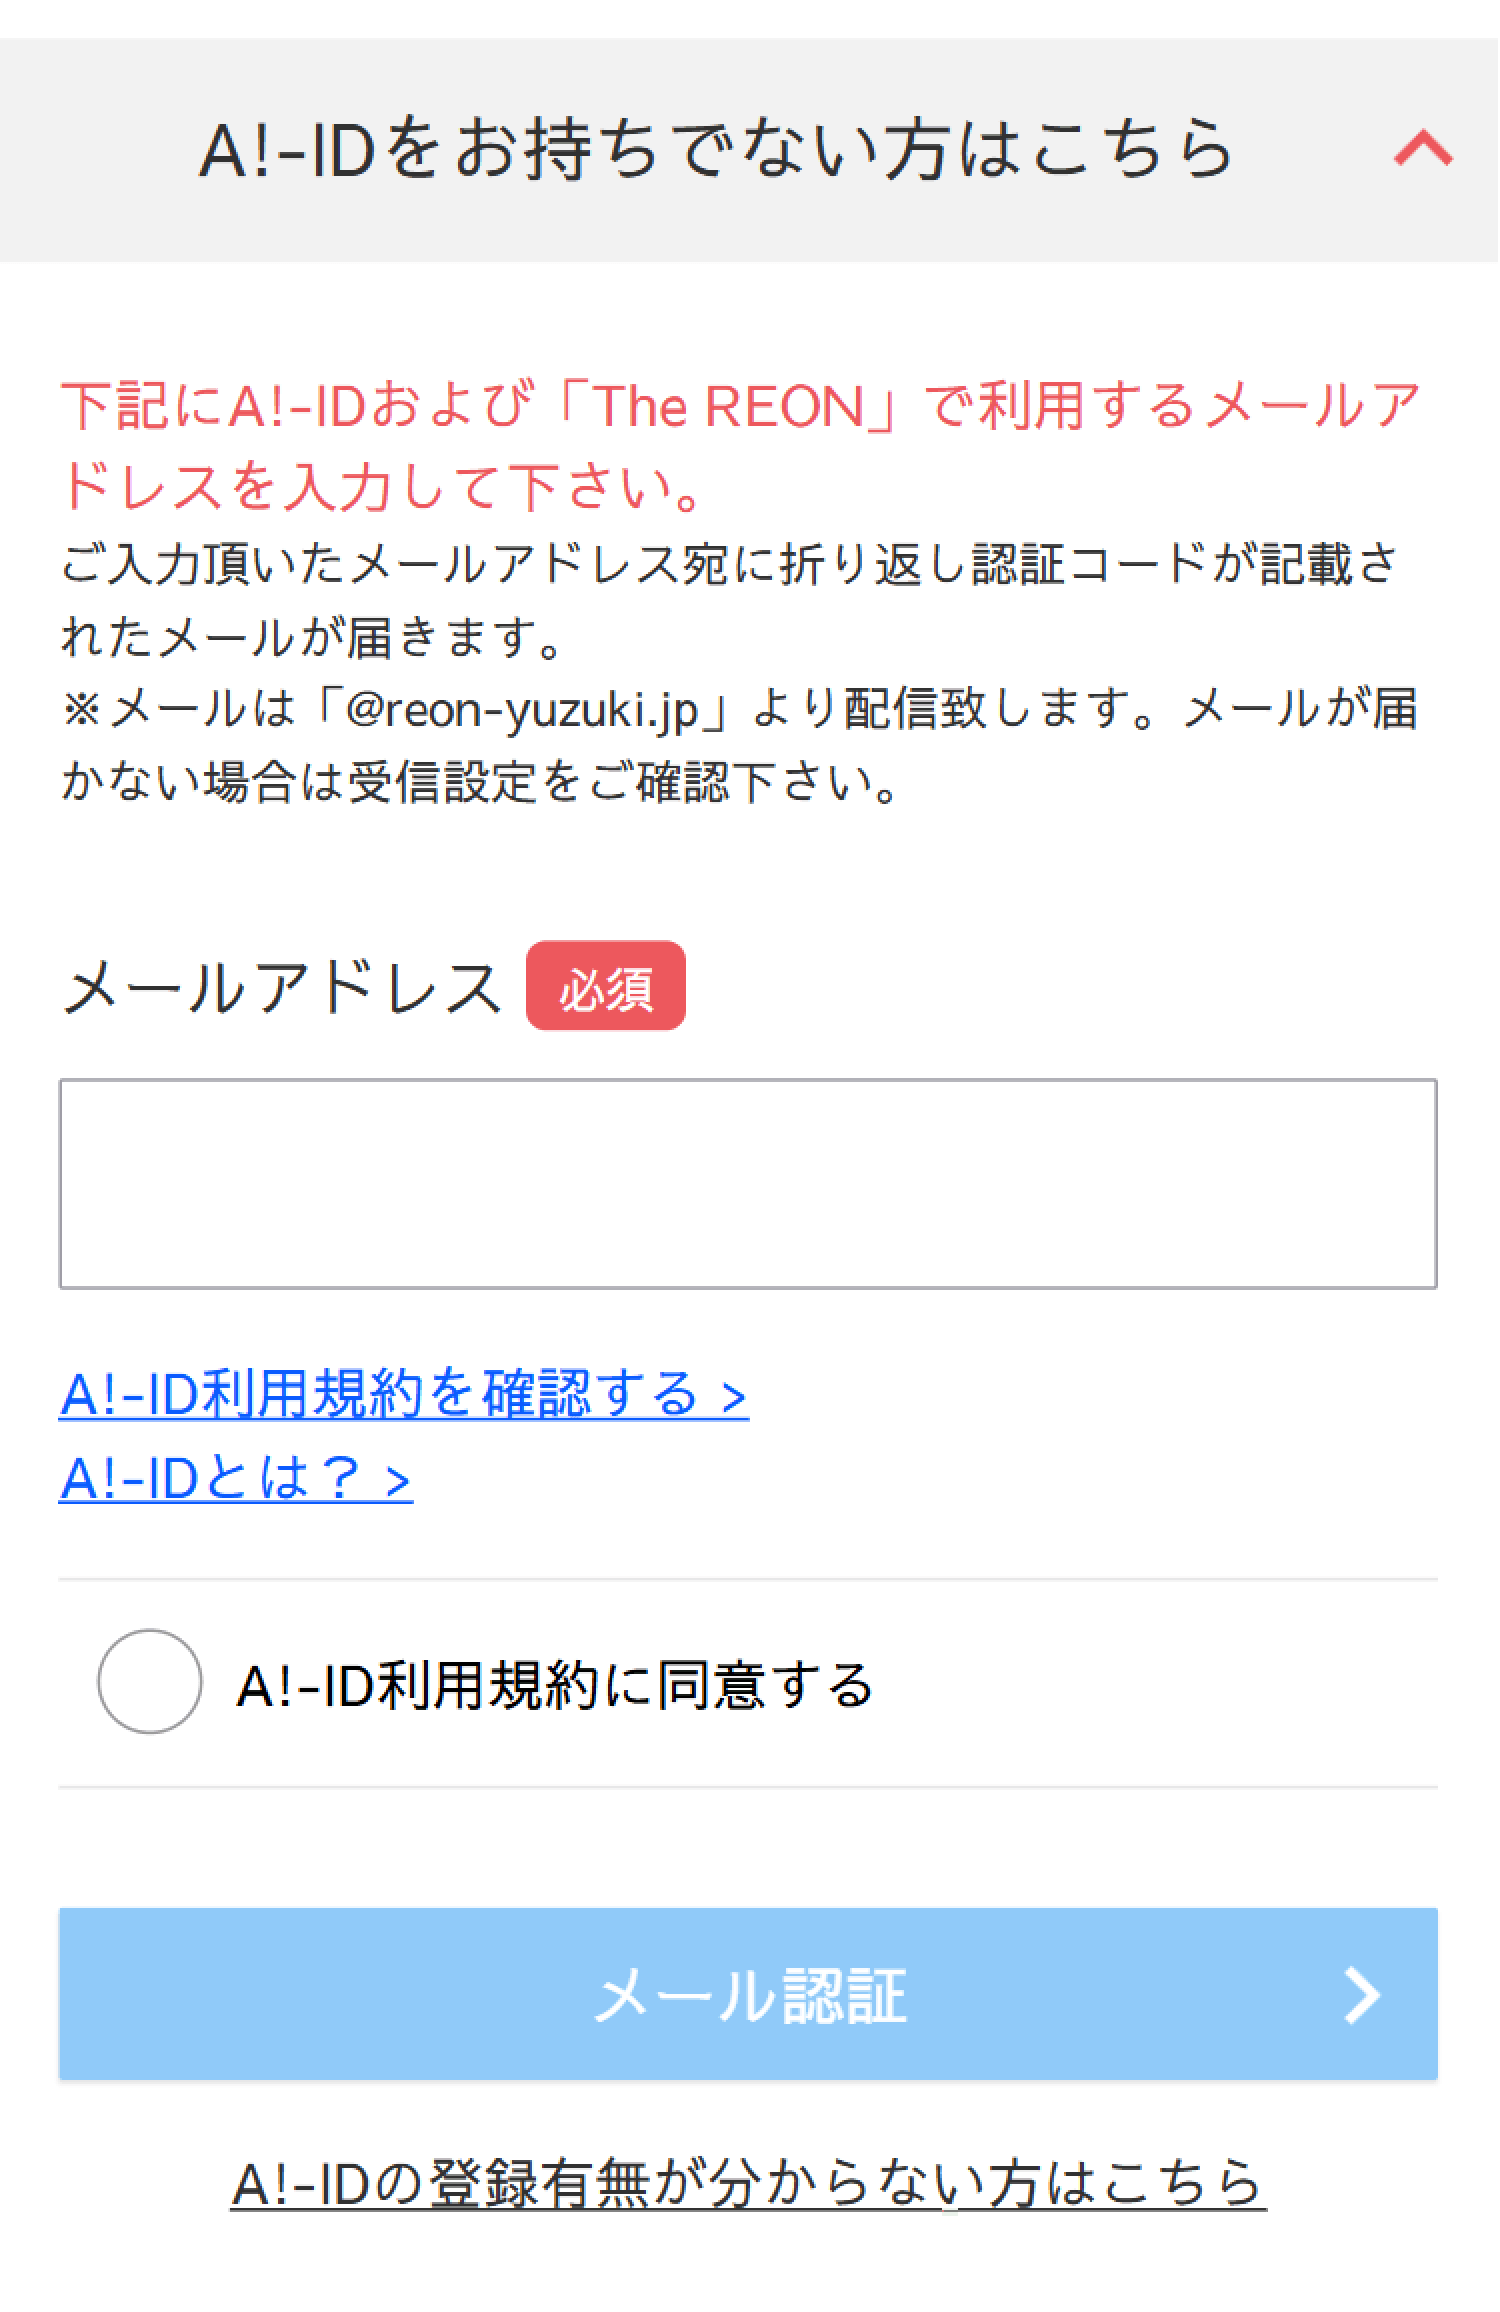The width and height of the screenshot is (1500, 2312).
Task: Click the header title A!-IDをお持ちでない方はこちら
Action: pos(716,151)
